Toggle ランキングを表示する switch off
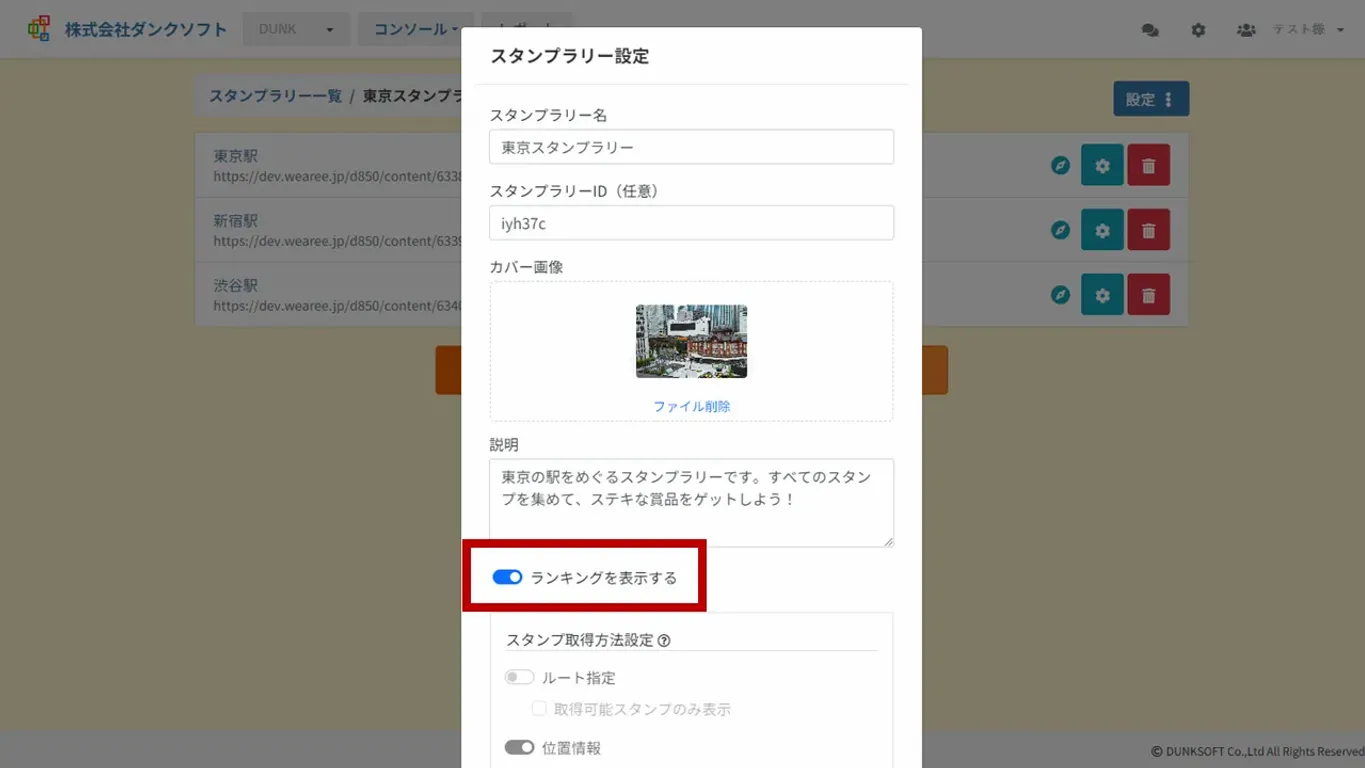This screenshot has width=1365, height=768. 507,578
